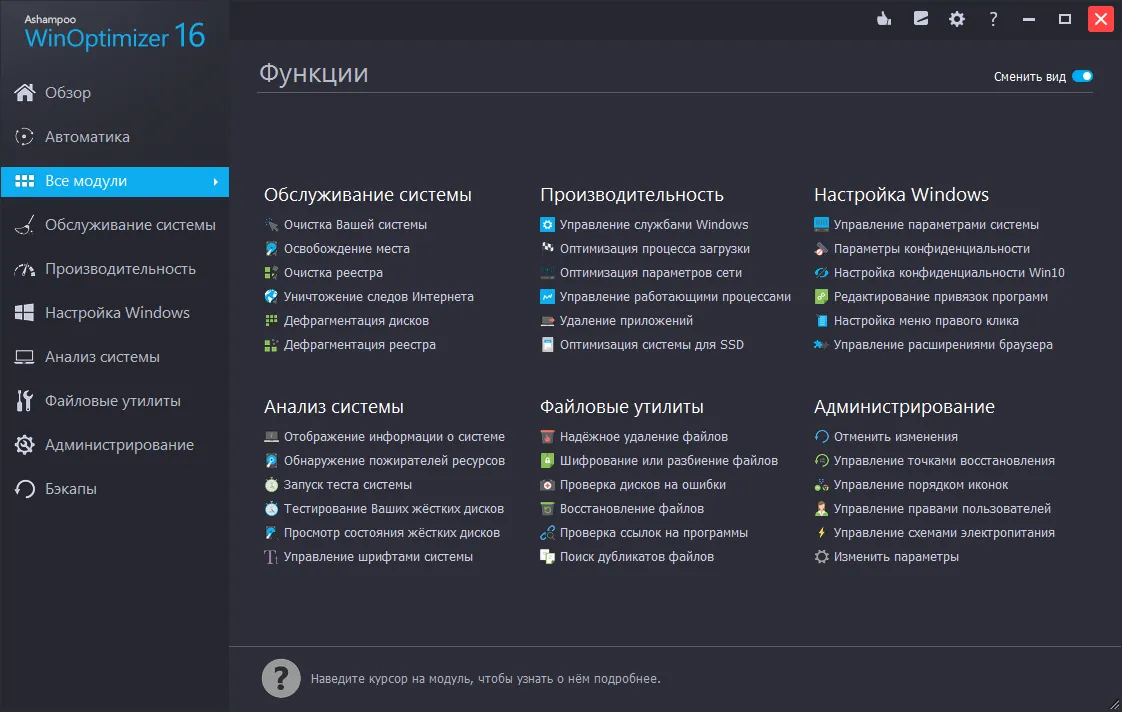Click the Управление расширениями браузера icon
Screen dimensions: 1122x712
click(x=821, y=345)
